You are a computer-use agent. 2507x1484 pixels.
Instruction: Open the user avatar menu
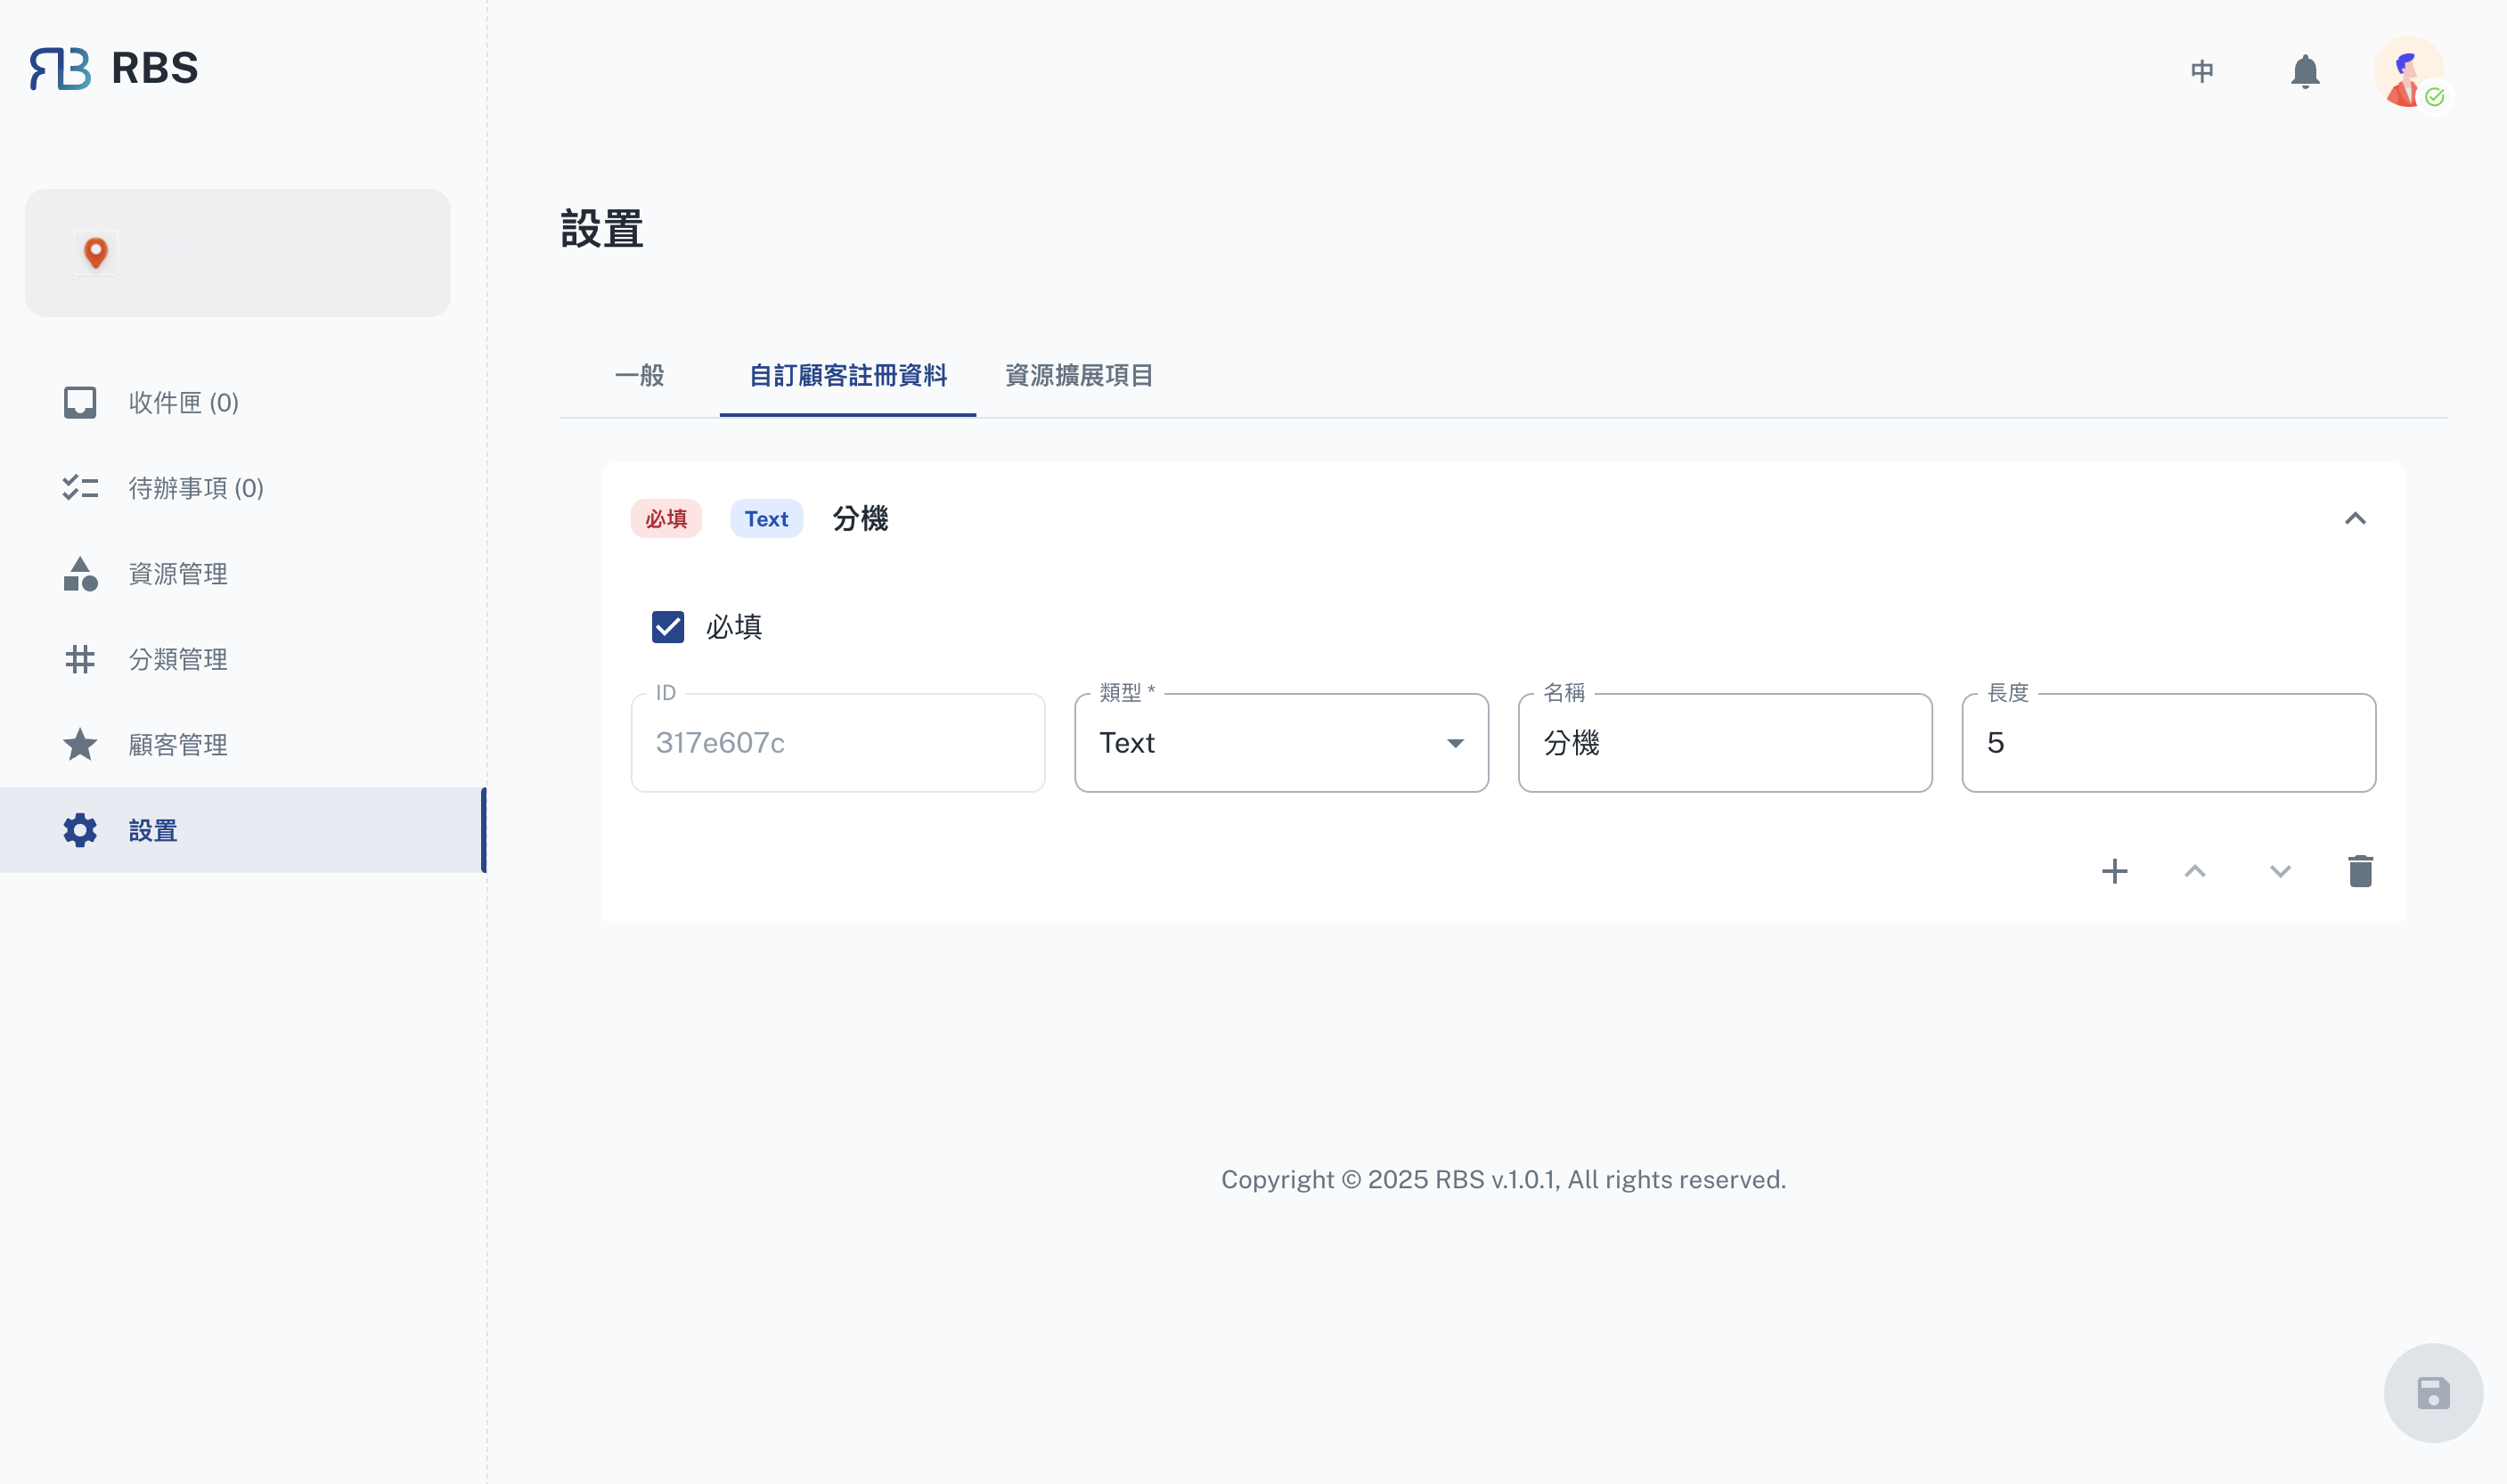(x=2408, y=72)
